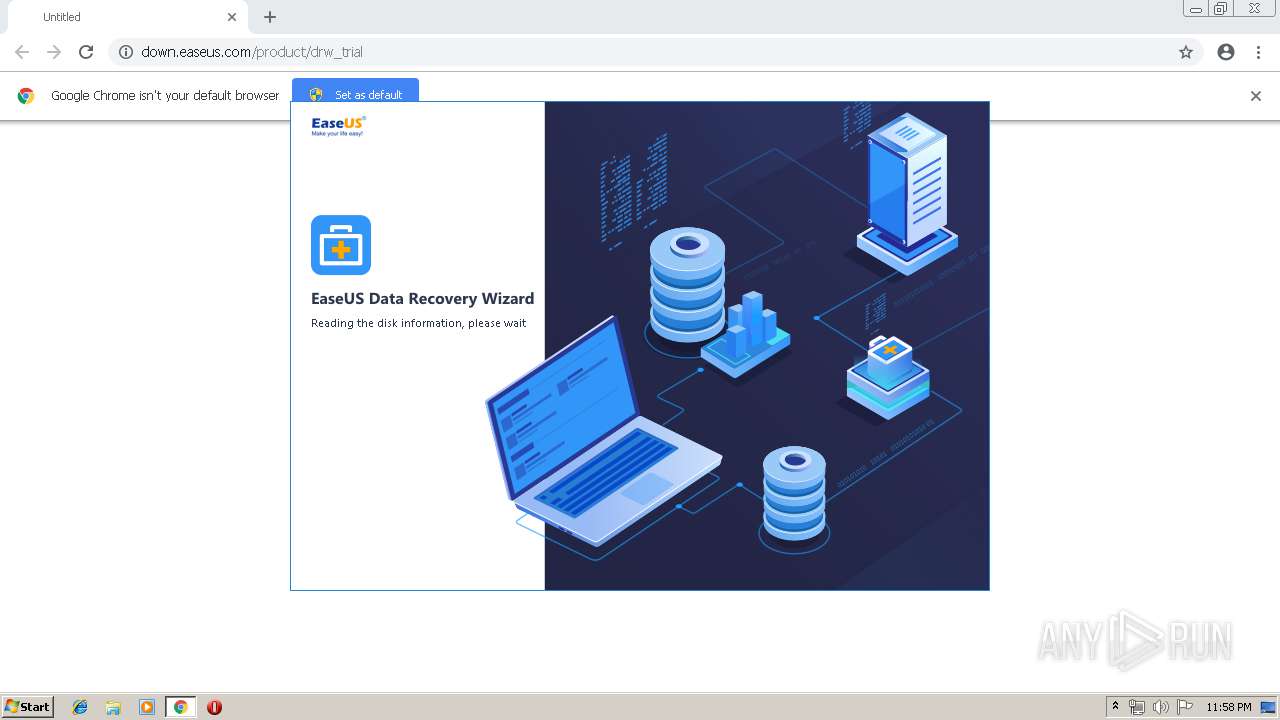Open the network status tray icon
Viewport: 1280px width, 720px height.
(1137, 707)
